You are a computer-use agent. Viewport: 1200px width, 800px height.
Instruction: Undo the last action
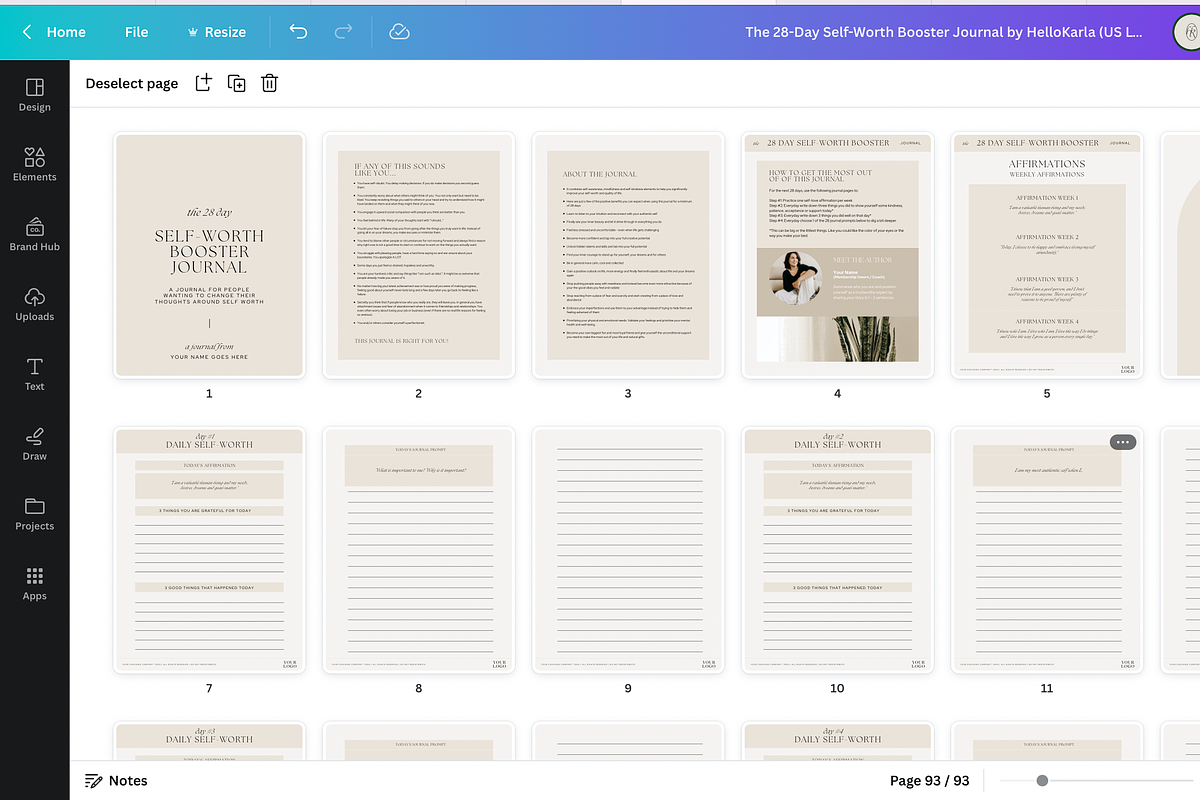pyautogui.click(x=298, y=32)
